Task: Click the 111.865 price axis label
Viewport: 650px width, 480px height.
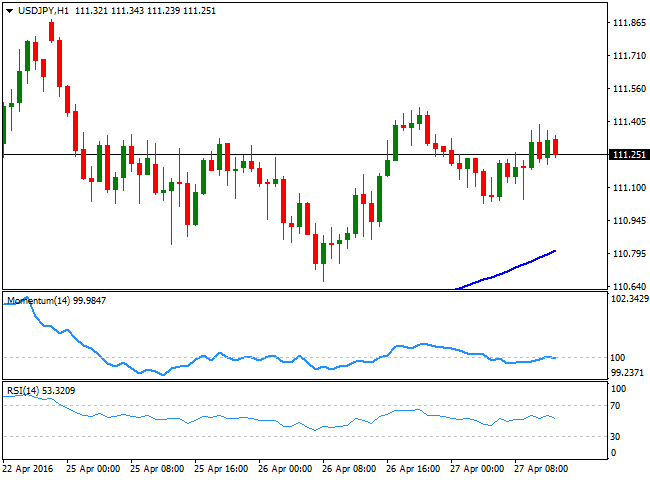Action: click(629, 23)
